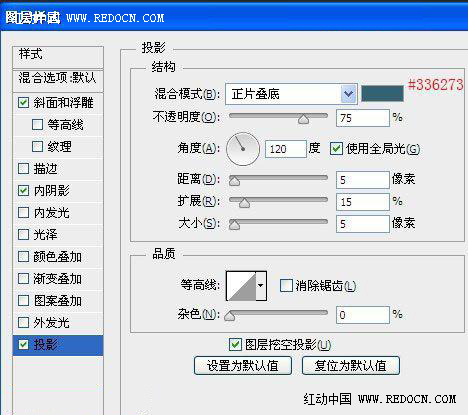This screenshot has width=468, height=415.
Task: Click the 扩展 slider handle
Action: pyautogui.click(x=244, y=202)
